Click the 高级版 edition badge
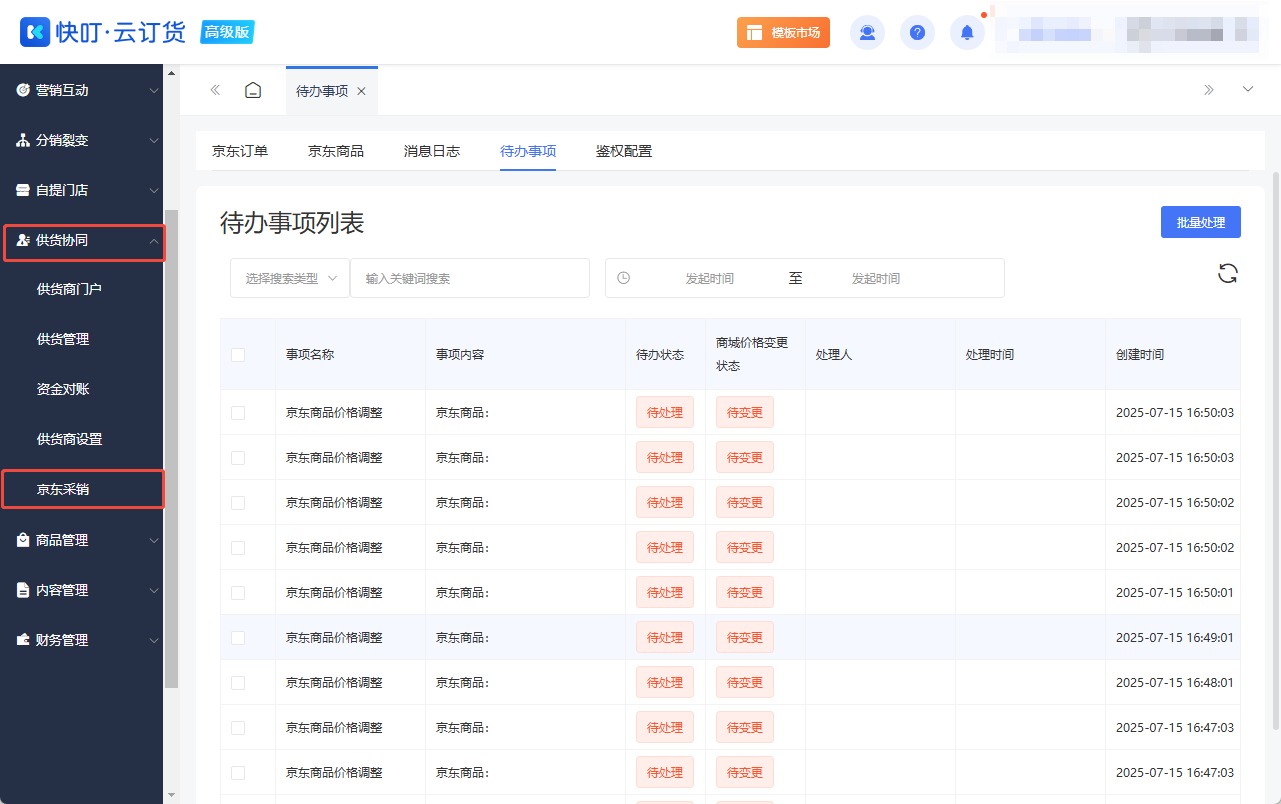 click(227, 32)
